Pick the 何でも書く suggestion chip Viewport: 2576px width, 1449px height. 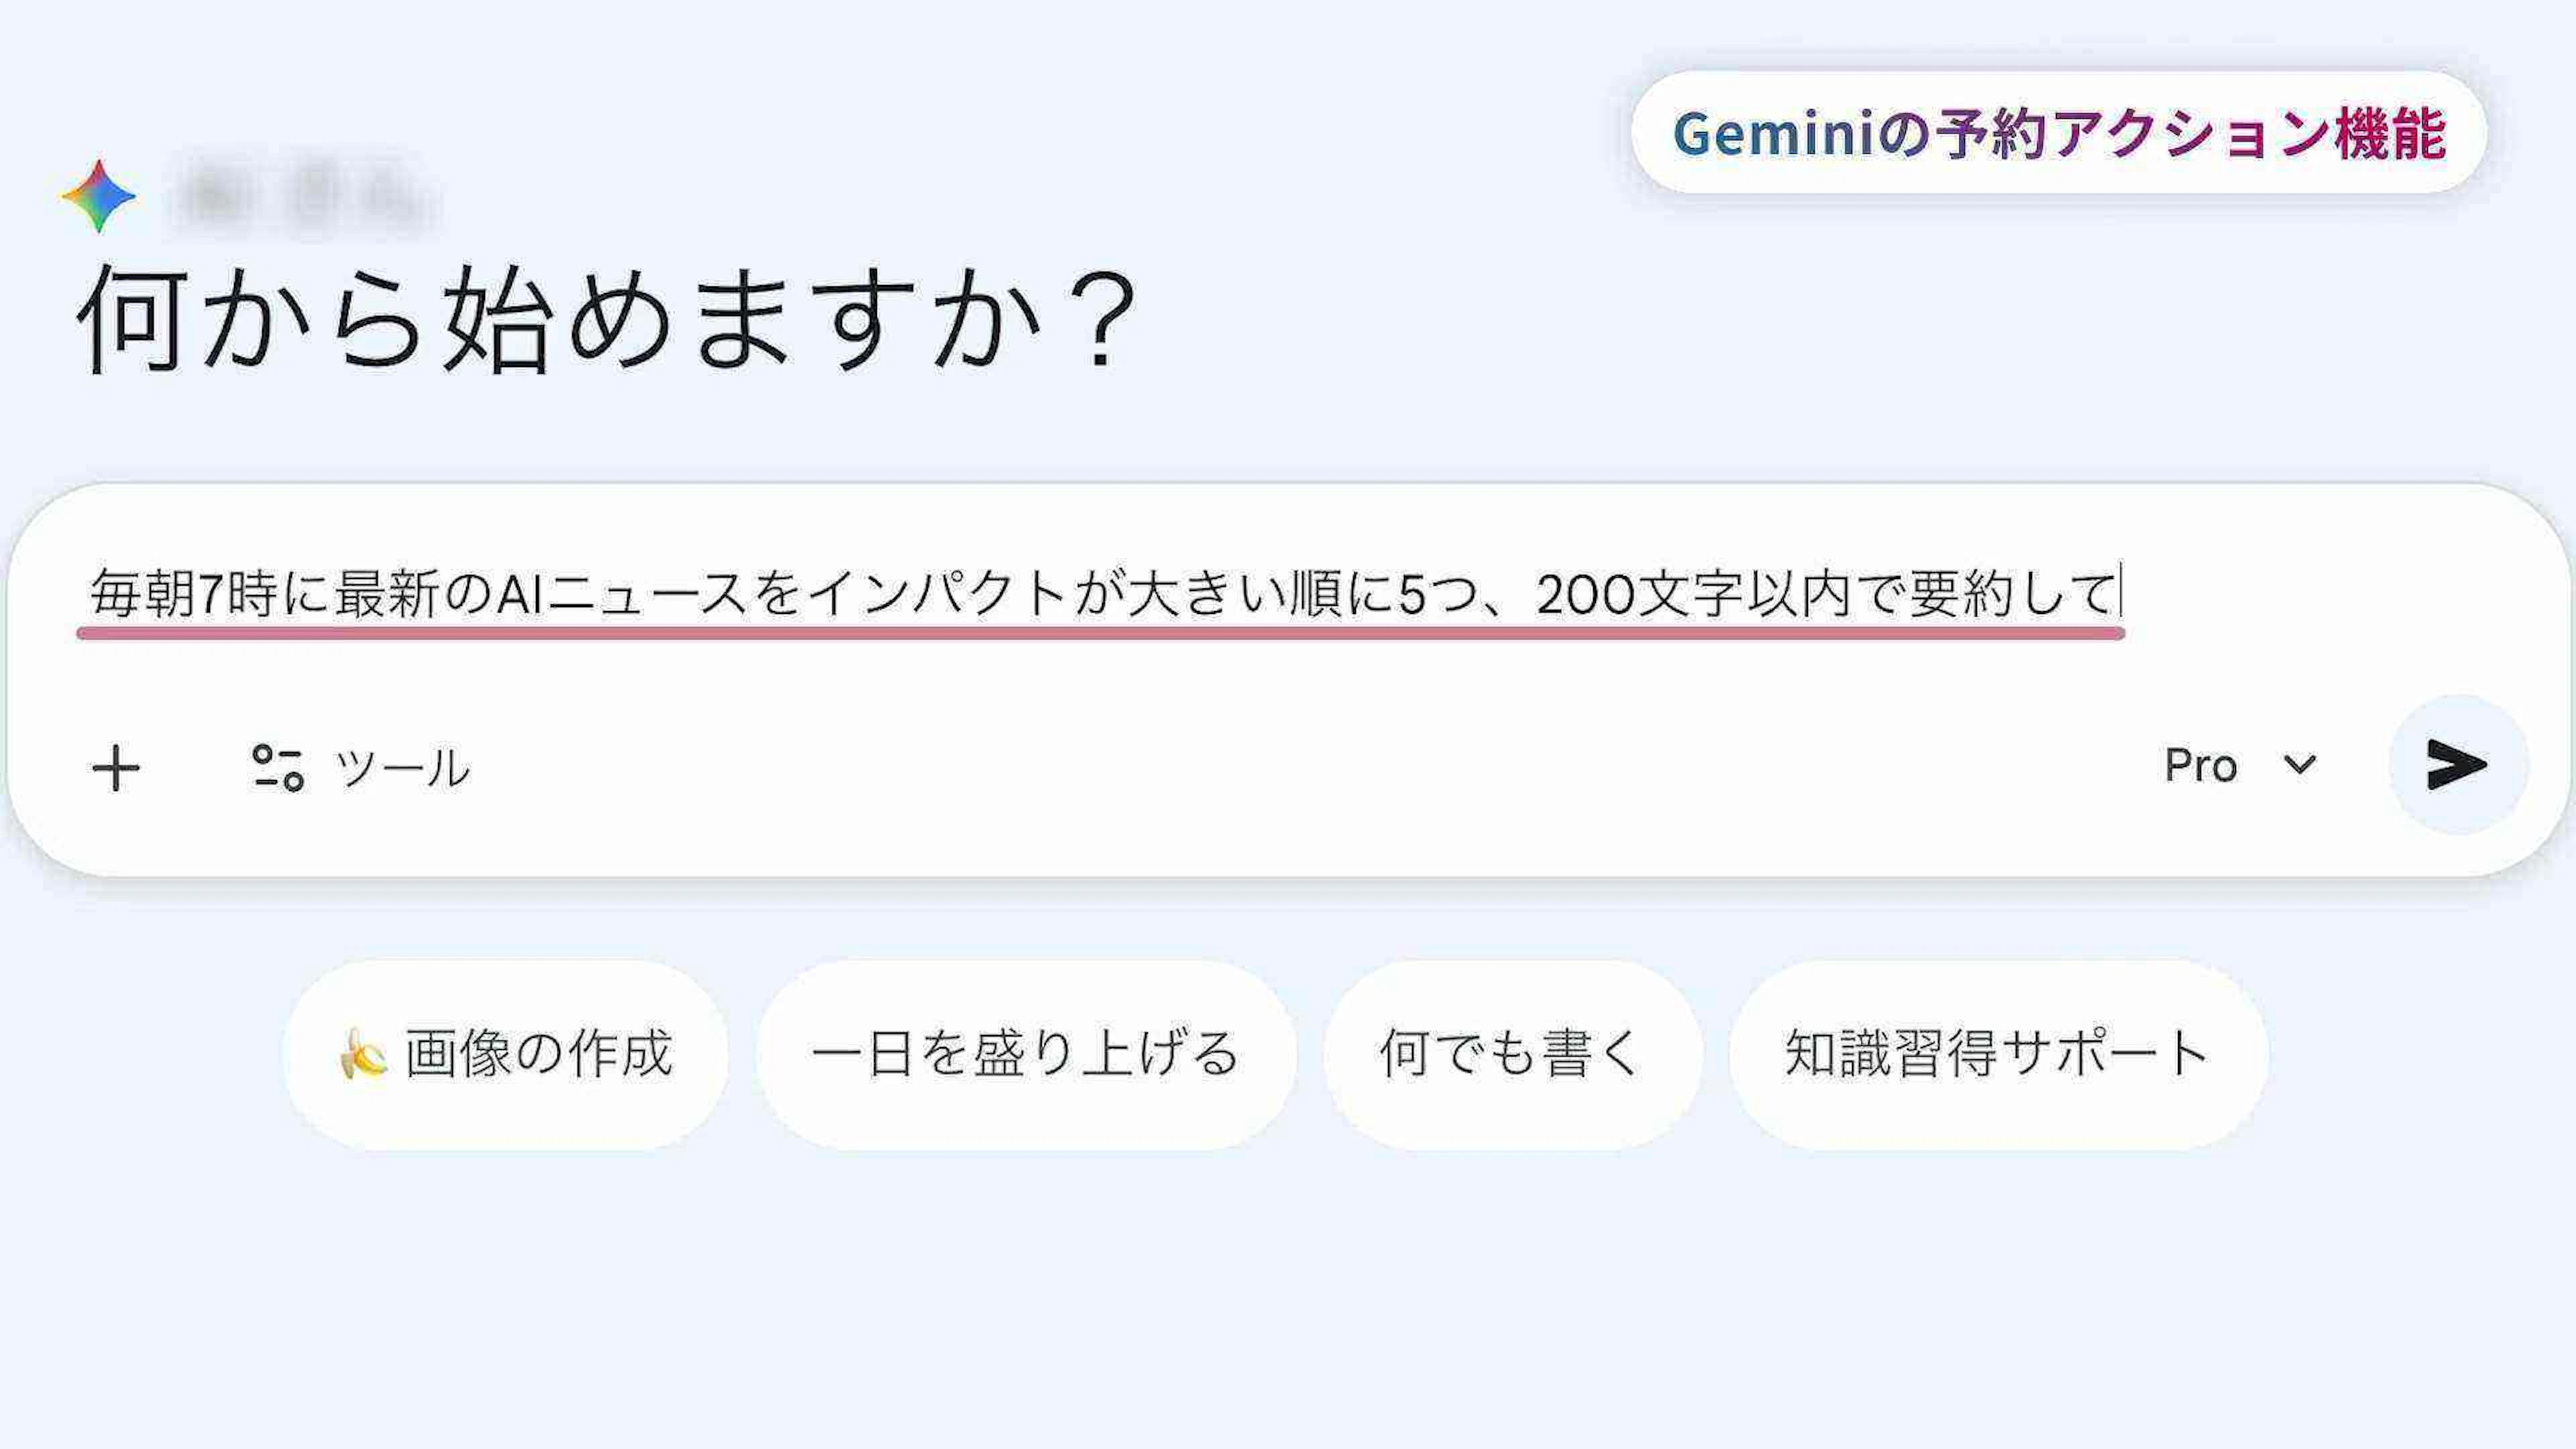[1511, 1055]
